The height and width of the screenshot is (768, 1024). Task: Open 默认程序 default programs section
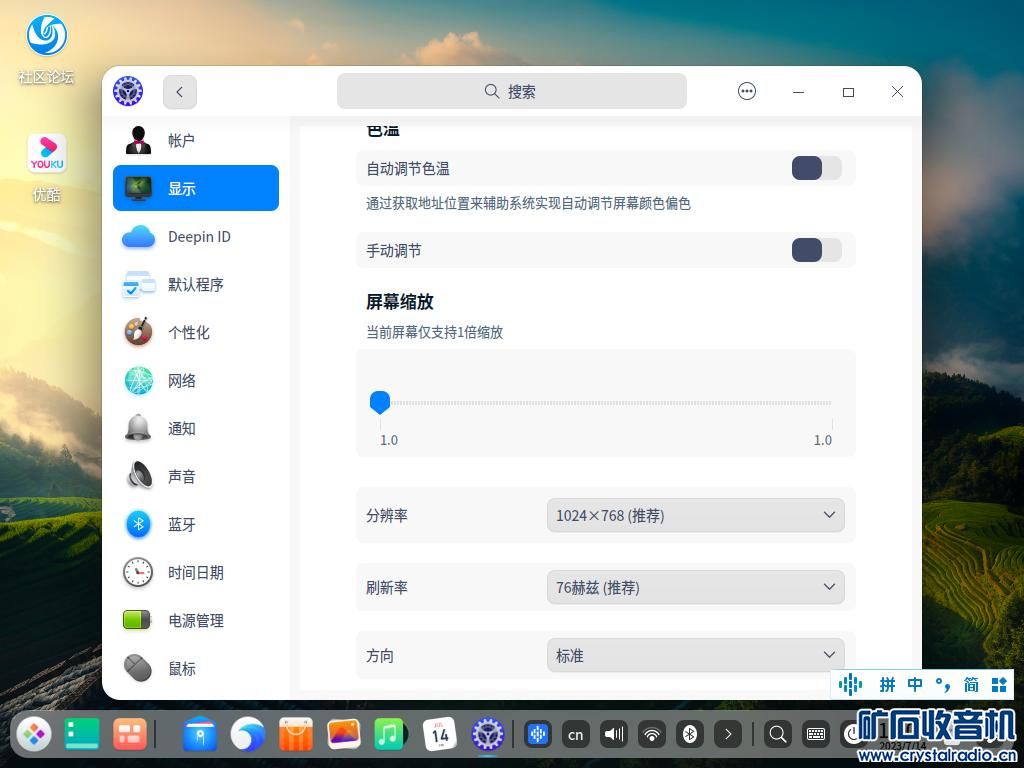[x=195, y=285]
